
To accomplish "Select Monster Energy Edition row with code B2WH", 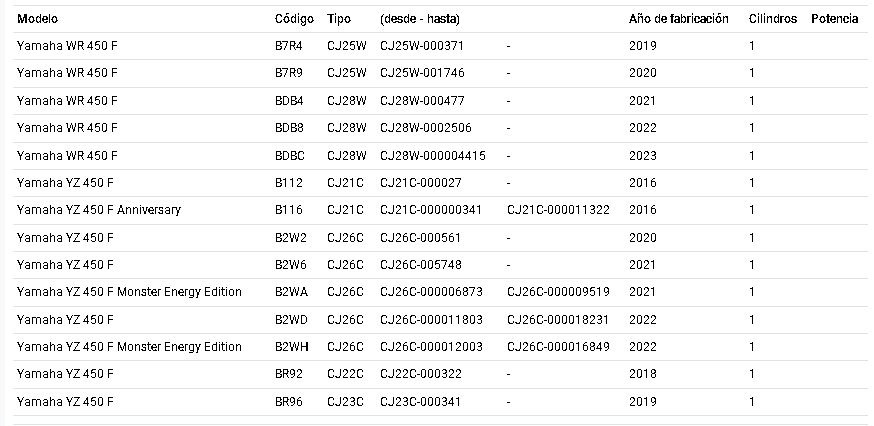I will pos(437,347).
